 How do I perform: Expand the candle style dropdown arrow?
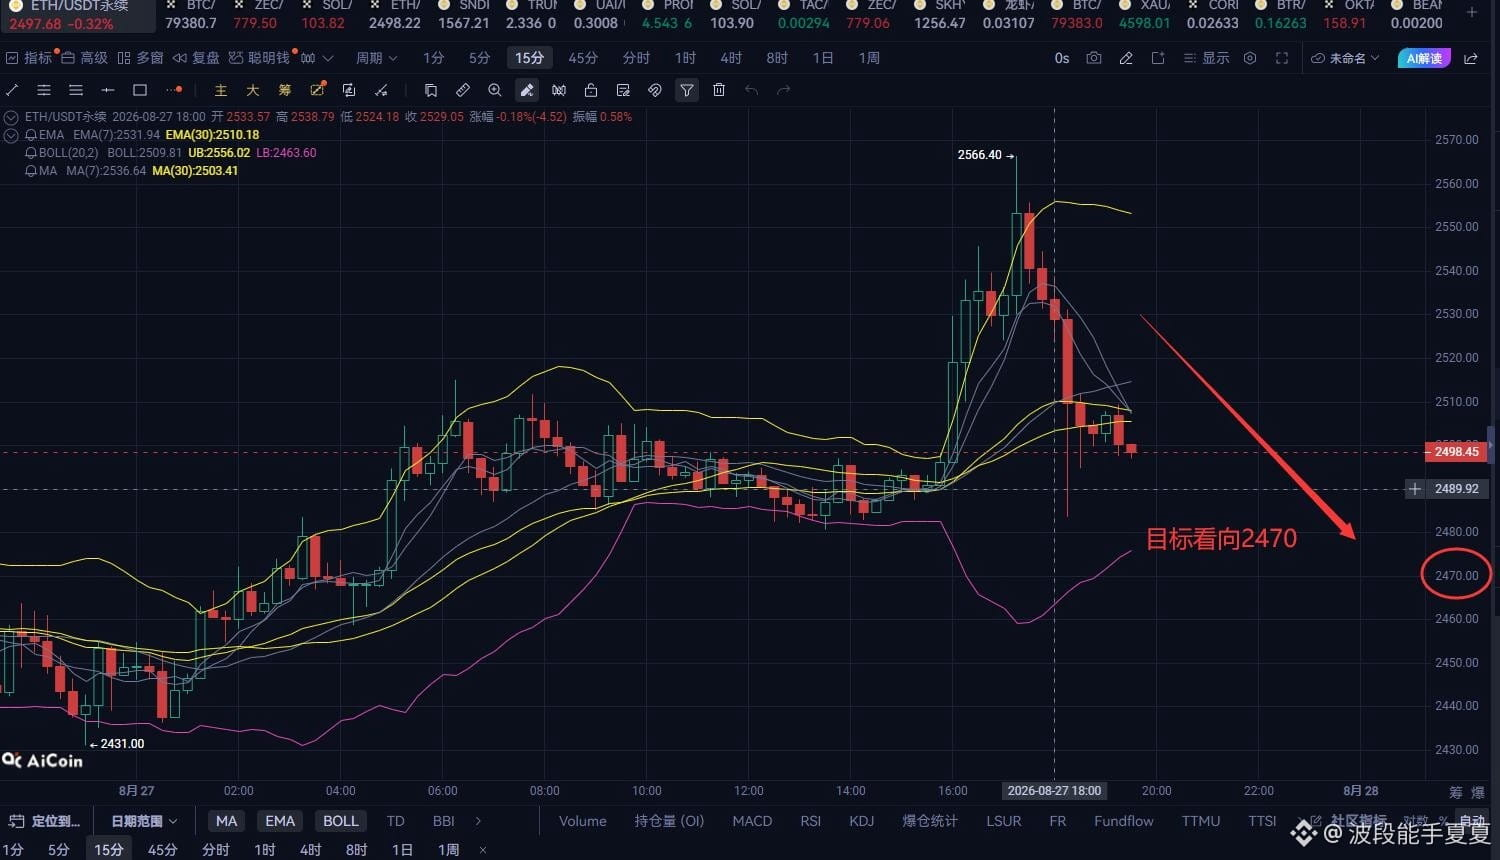328,58
